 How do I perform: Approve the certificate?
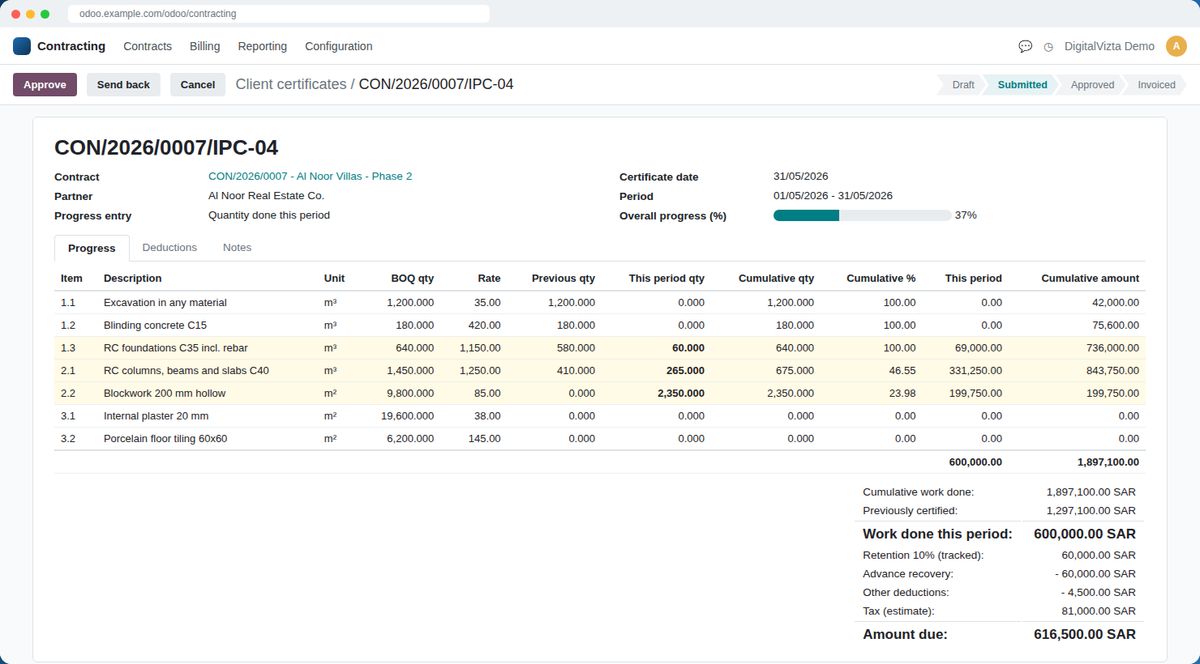(x=45, y=85)
